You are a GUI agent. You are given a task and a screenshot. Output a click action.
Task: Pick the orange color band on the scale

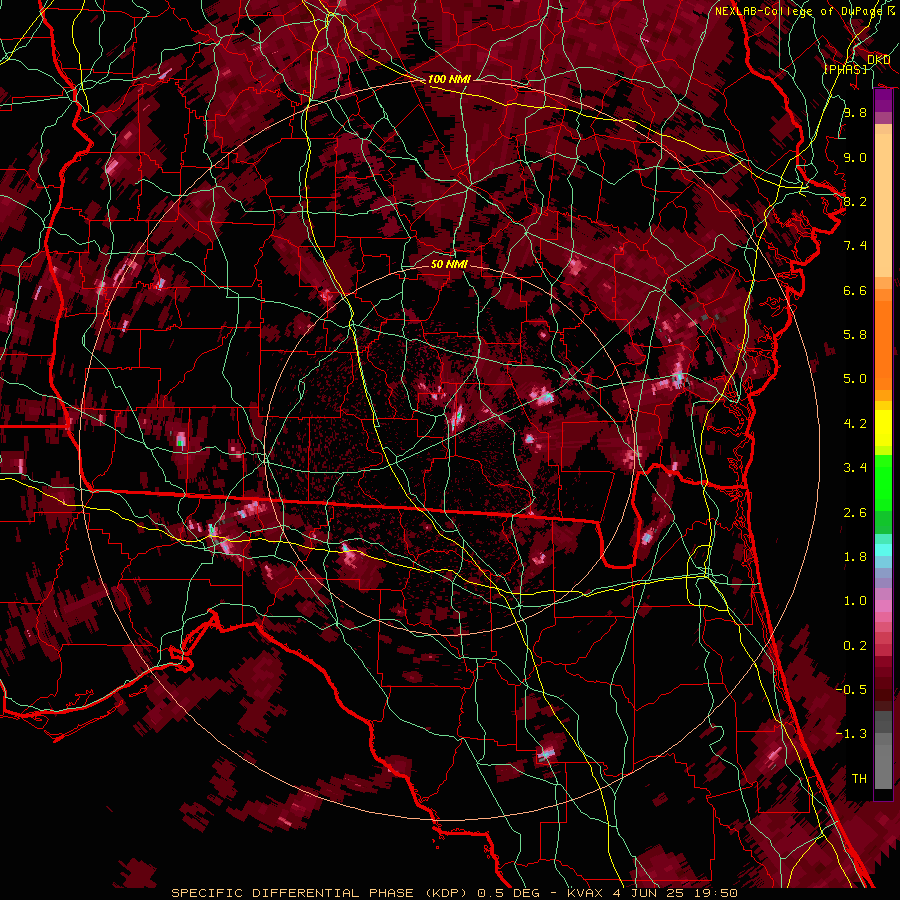[883, 339]
